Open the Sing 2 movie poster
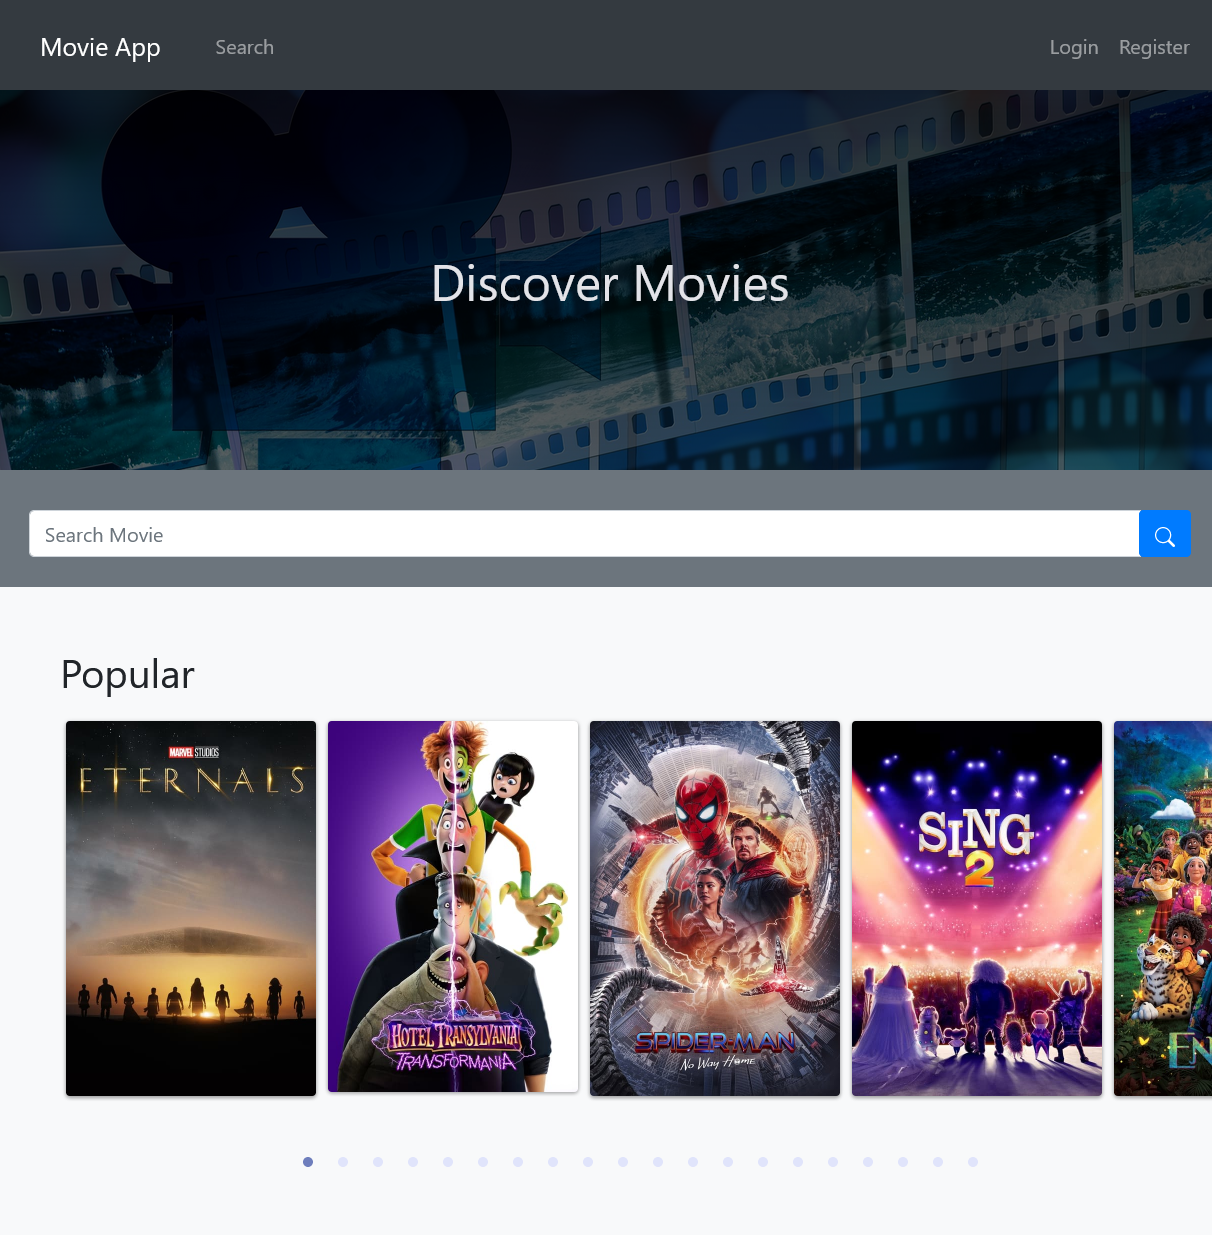This screenshot has width=1212, height=1235. click(977, 908)
